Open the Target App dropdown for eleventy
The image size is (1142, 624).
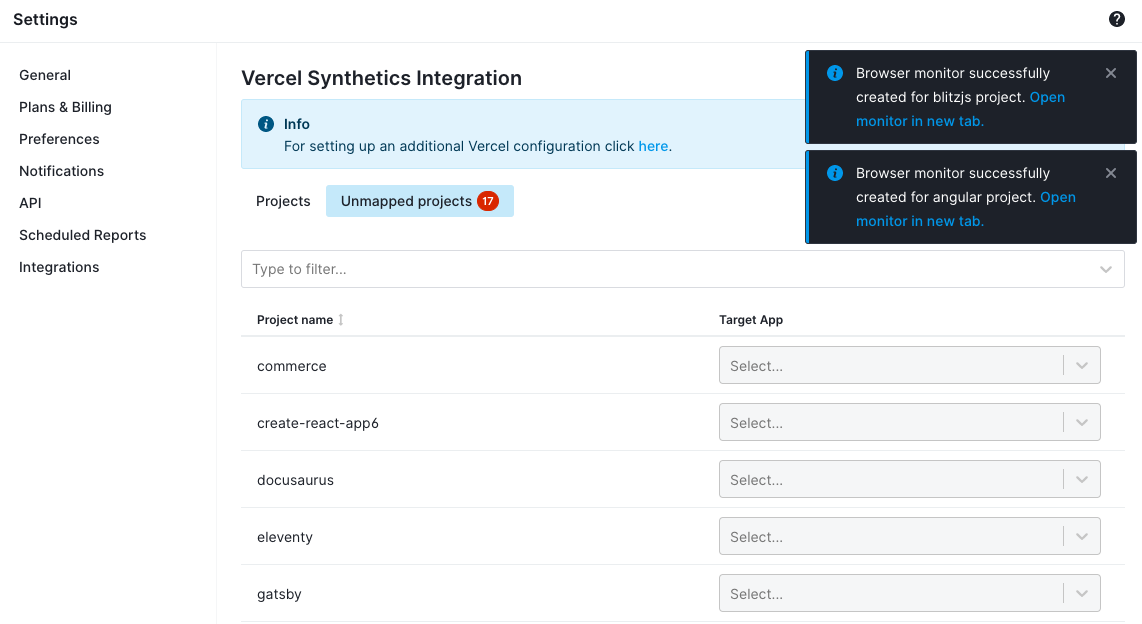[910, 537]
